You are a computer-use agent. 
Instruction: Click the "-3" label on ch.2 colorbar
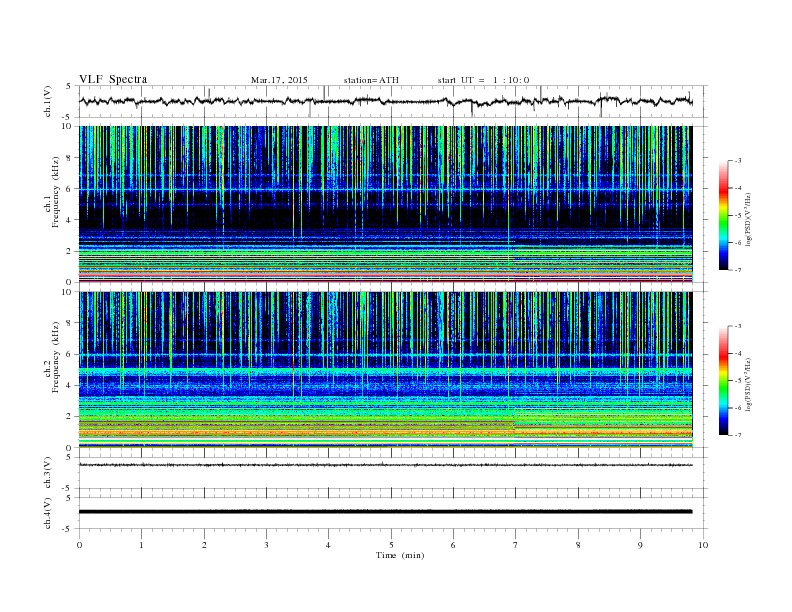pos(738,326)
